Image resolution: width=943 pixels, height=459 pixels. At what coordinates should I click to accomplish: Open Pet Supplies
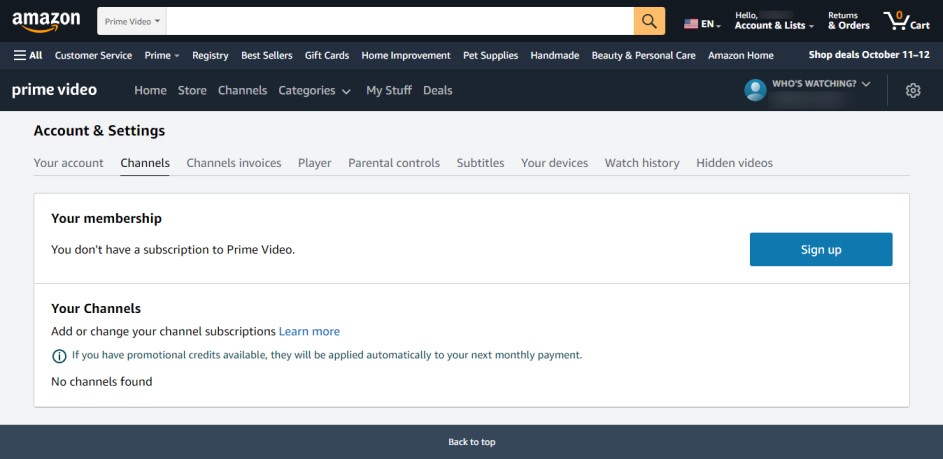coord(491,55)
